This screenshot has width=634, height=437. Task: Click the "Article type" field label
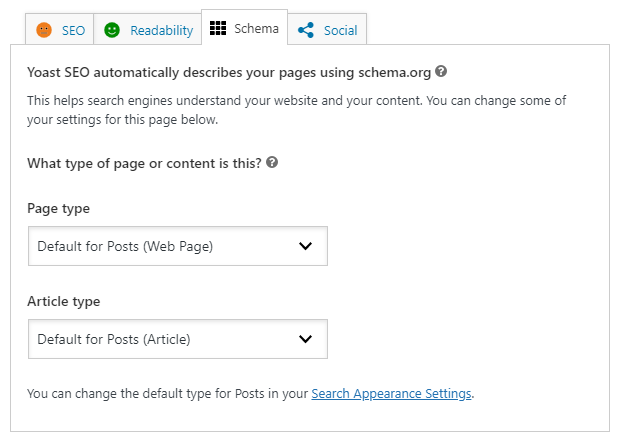(x=63, y=302)
